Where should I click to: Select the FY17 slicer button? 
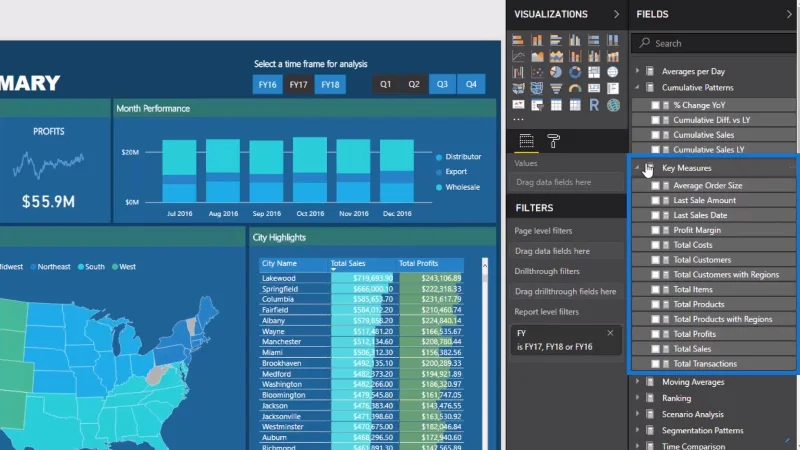point(298,85)
